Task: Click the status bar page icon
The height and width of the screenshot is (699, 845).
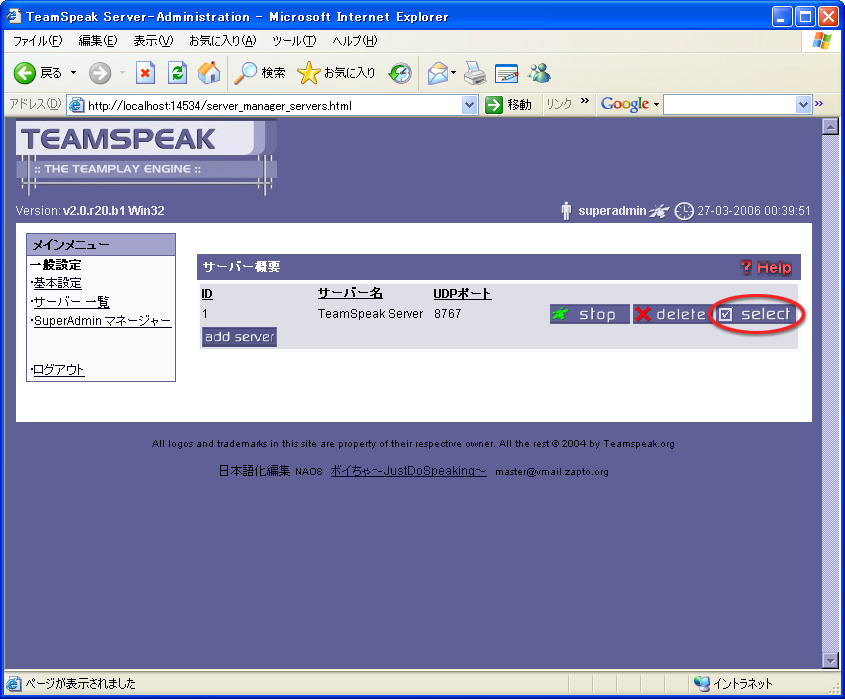Action: coord(14,683)
